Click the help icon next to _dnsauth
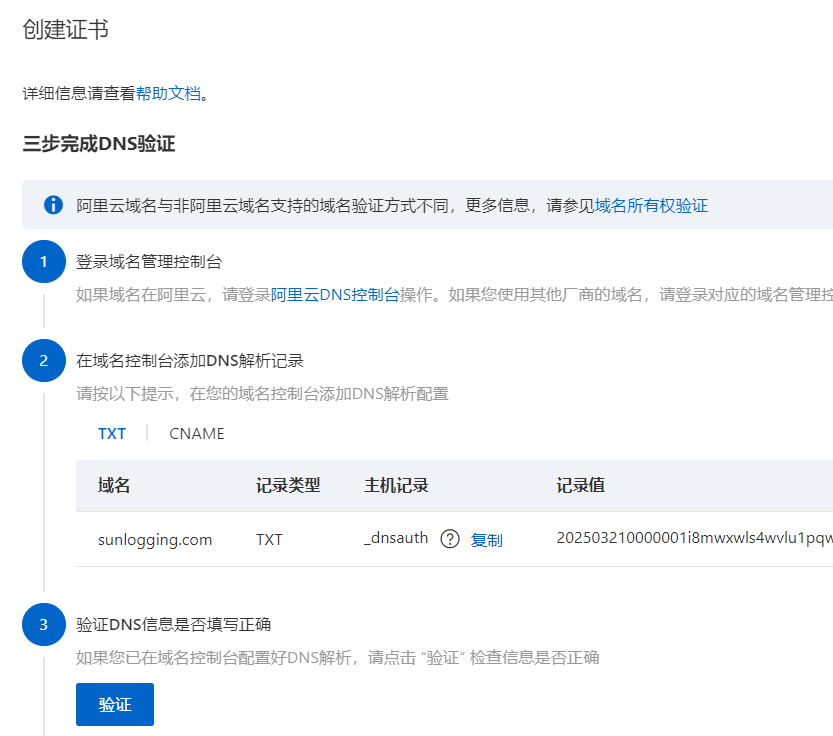Viewport: 833px width, 736px height. tap(450, 539)
